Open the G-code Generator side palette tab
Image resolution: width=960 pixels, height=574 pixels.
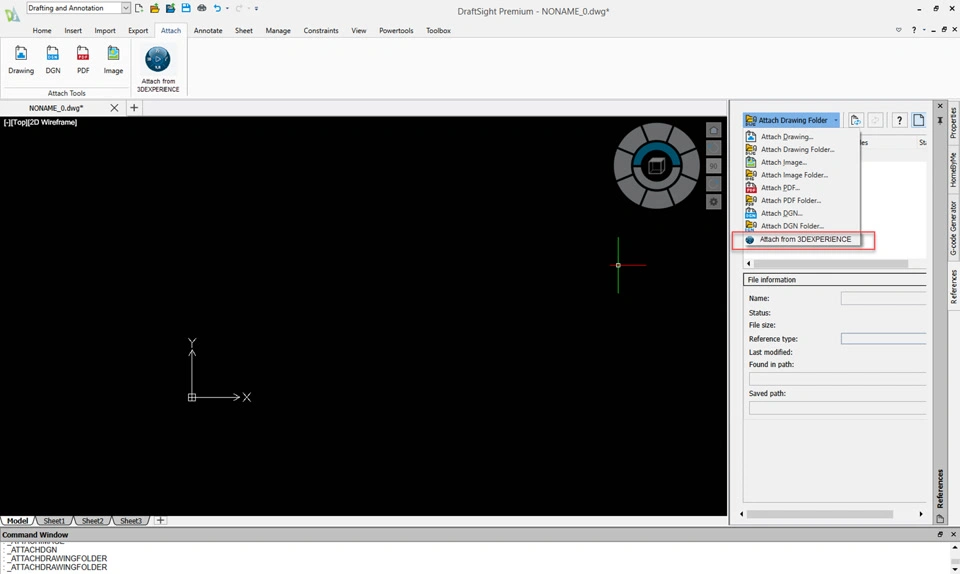point(953,228)
